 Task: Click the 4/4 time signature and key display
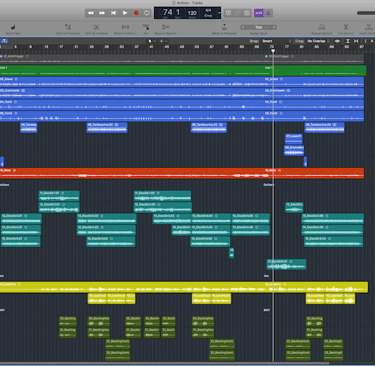tap(208, 13)
